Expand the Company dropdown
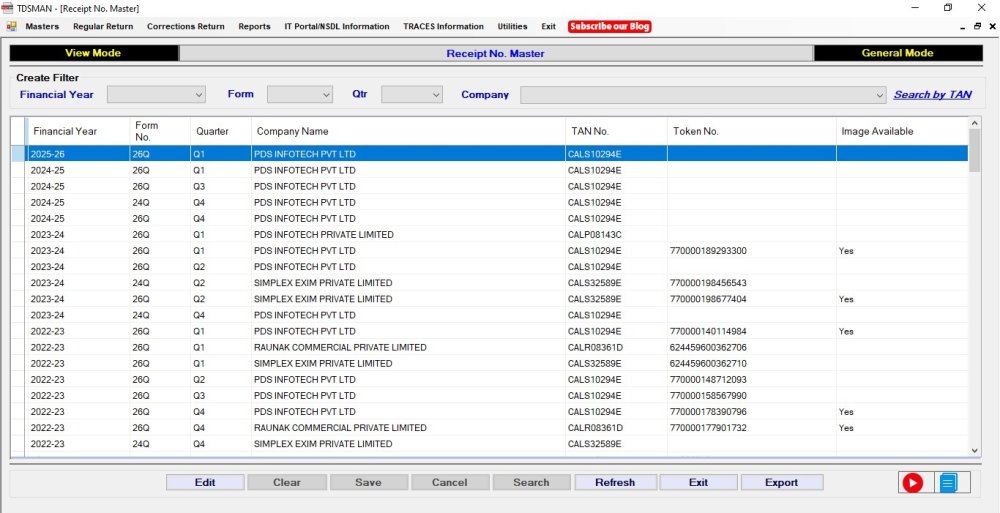1000x513 pixels. click(879, 95)
